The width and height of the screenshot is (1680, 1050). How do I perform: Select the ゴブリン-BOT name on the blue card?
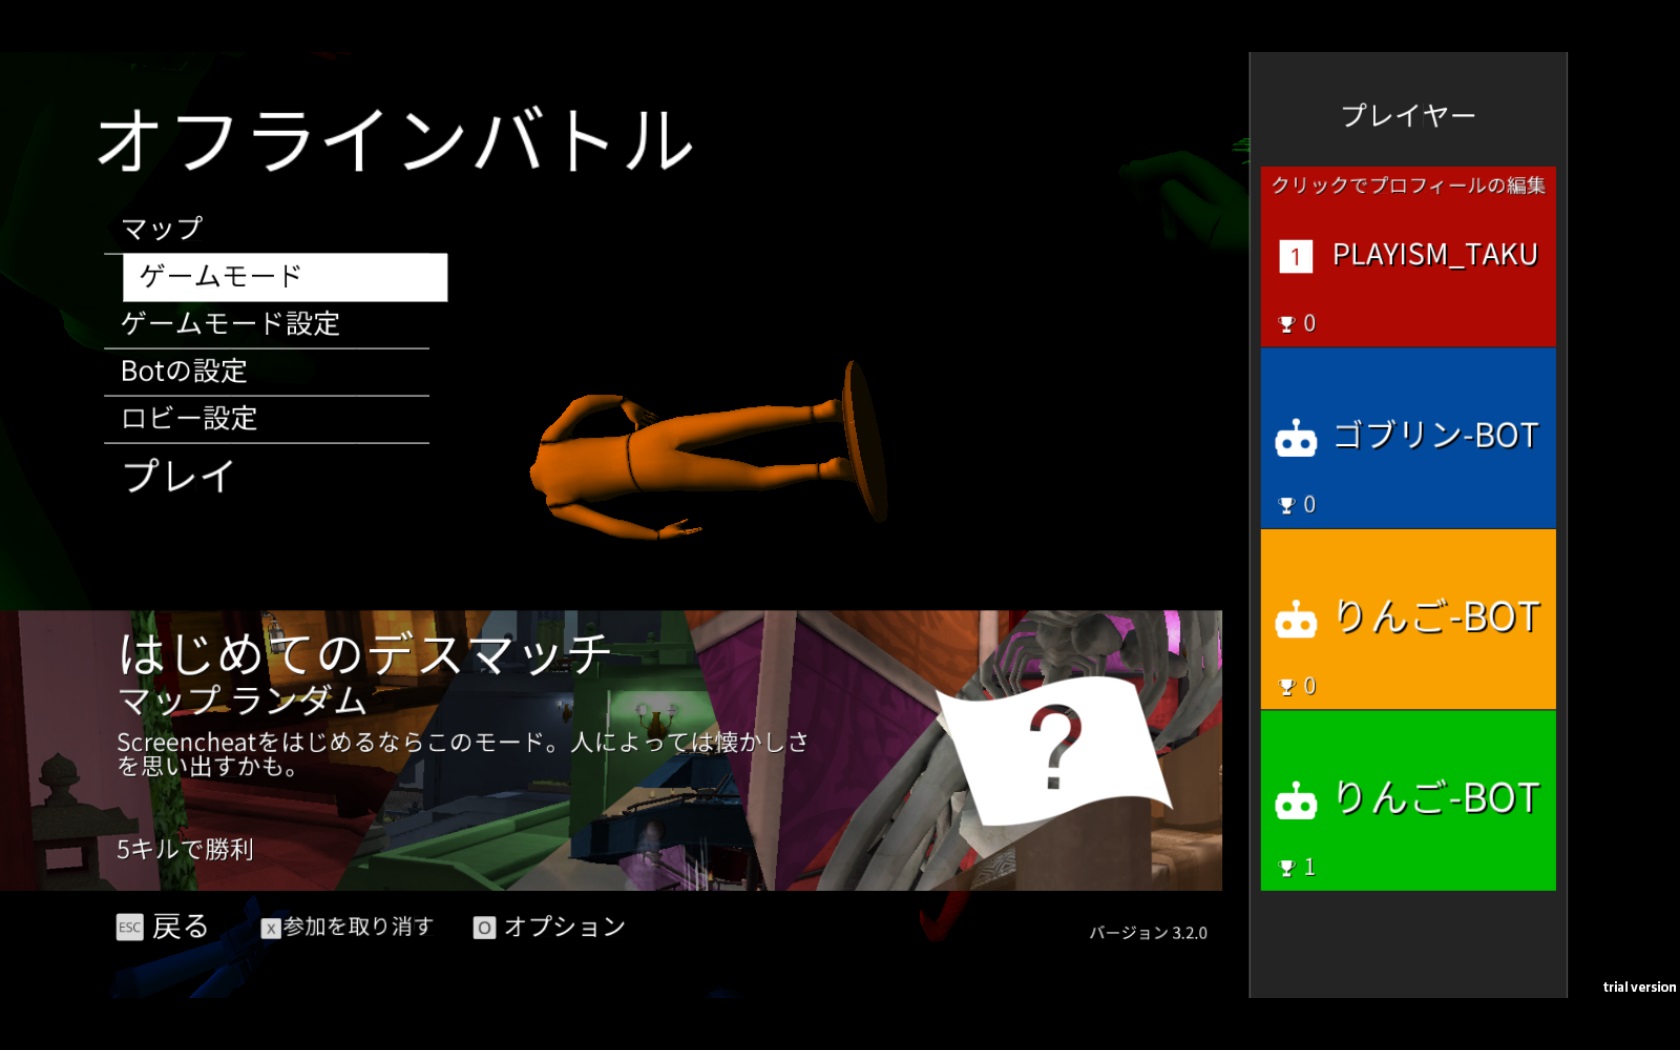1436,437
